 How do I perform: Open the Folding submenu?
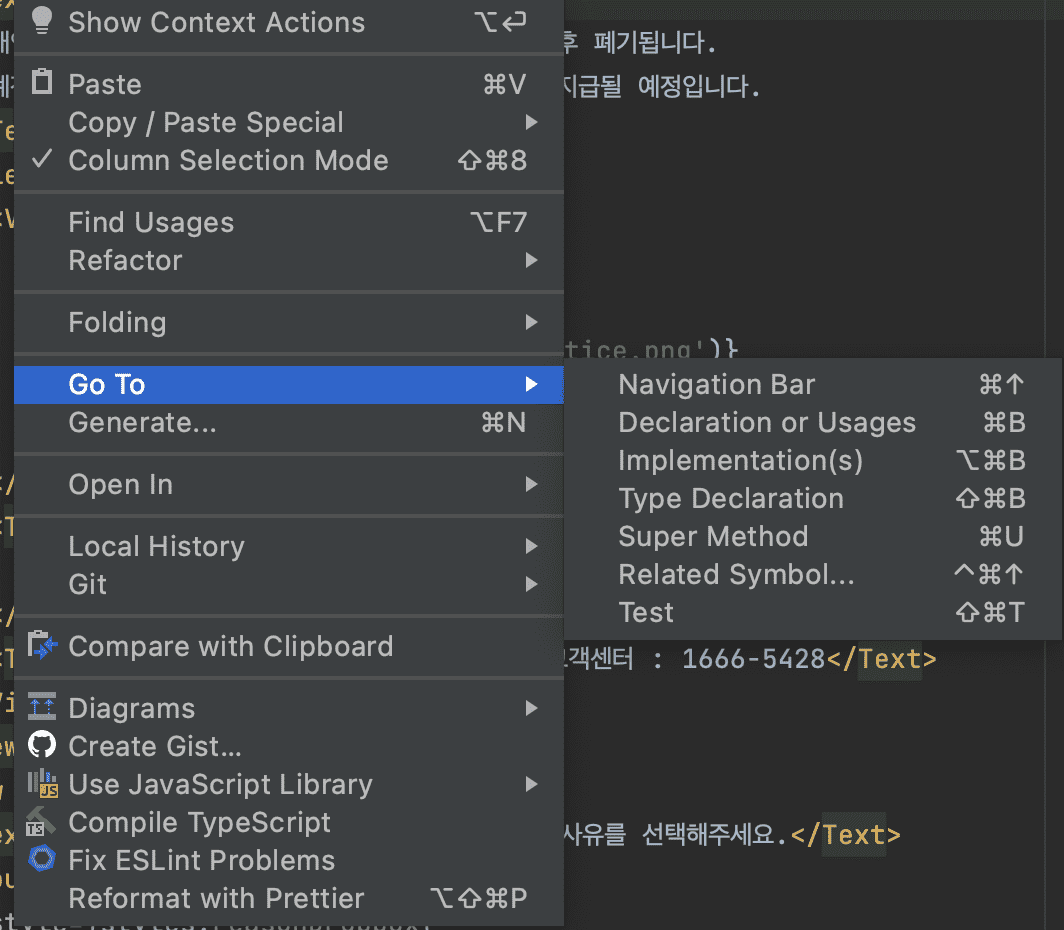(x=117, y=322)
